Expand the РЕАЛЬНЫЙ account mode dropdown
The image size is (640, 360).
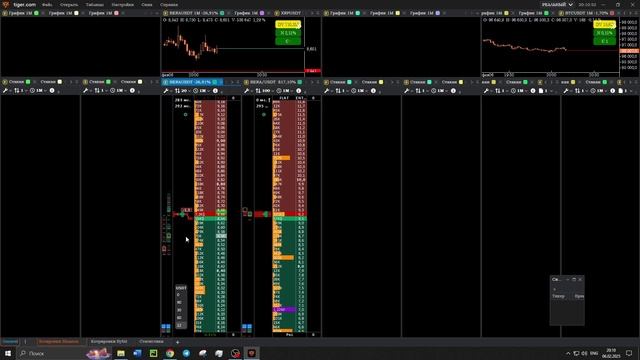(x=557, y=4)
